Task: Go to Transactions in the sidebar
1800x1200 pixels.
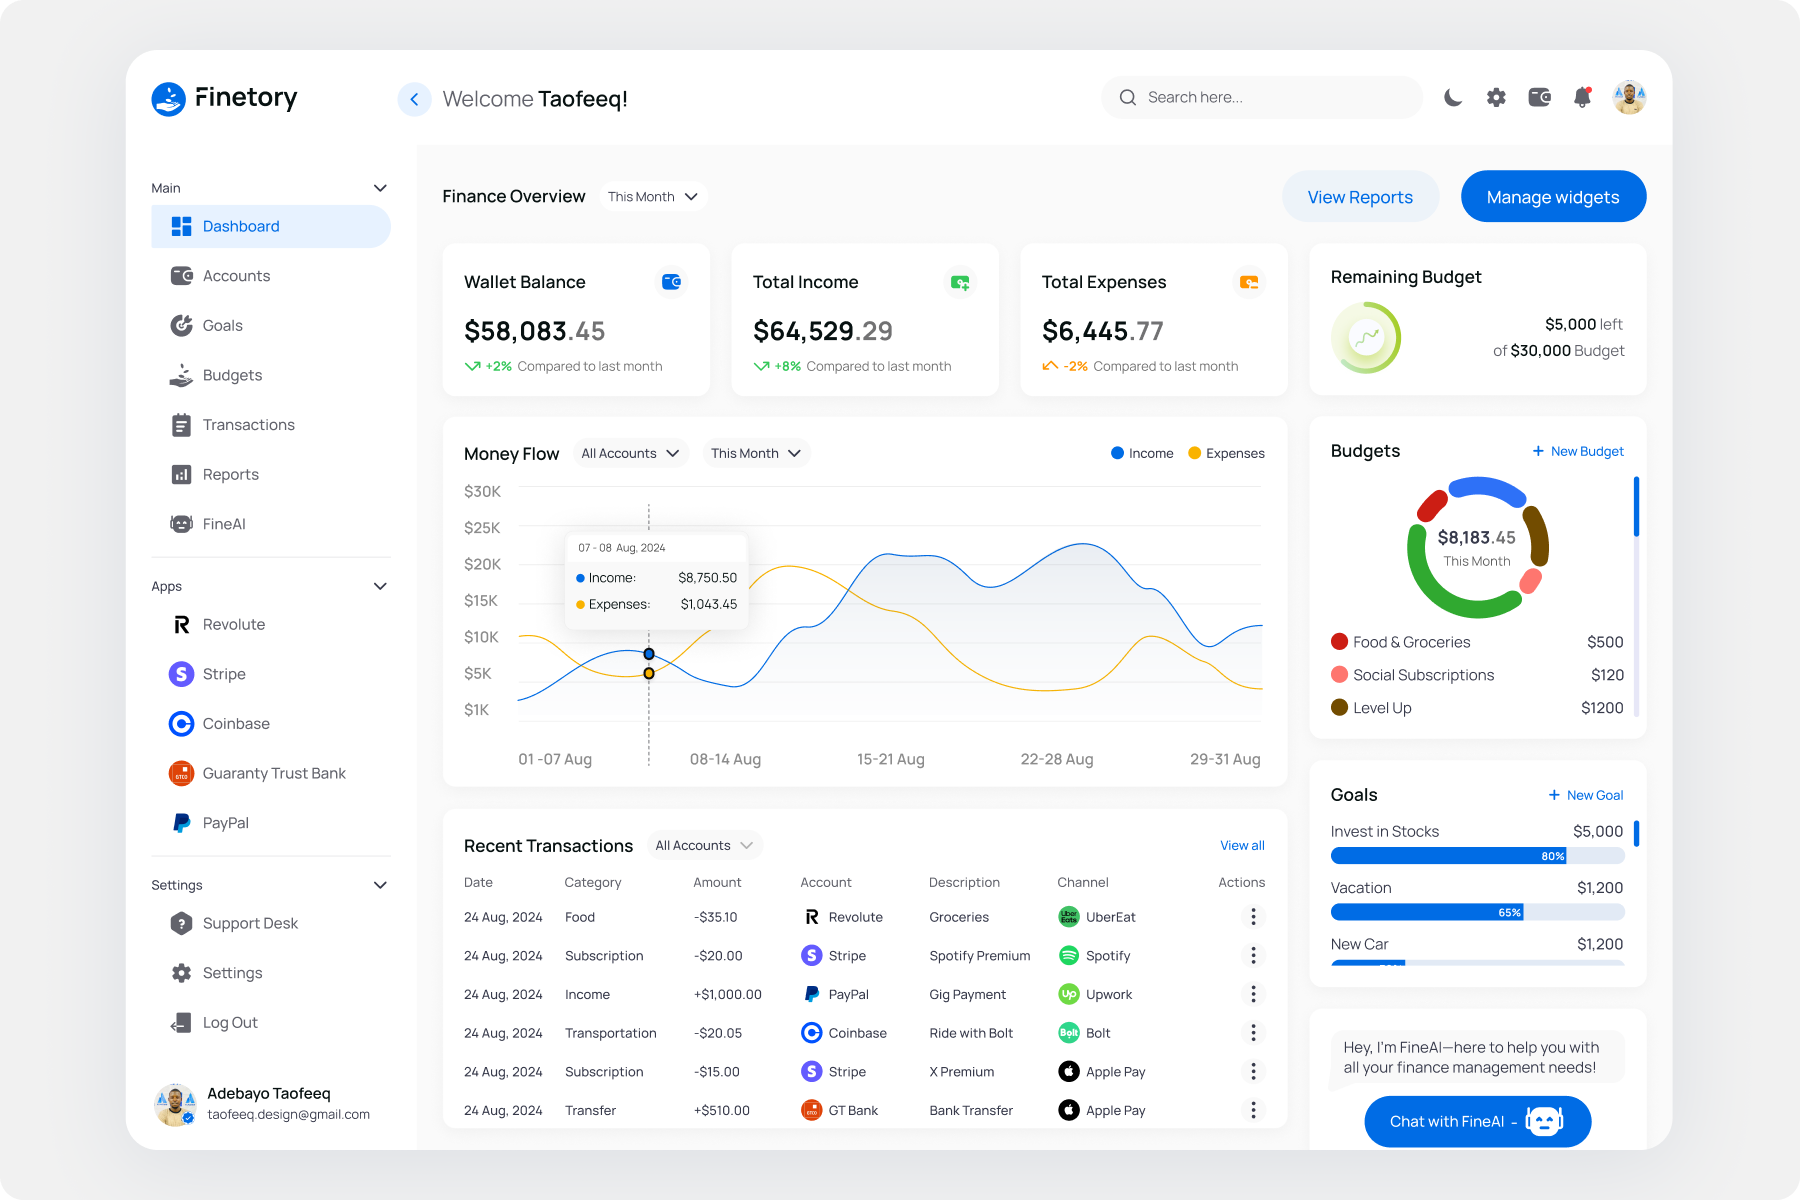Action: (x=248, y=425)
